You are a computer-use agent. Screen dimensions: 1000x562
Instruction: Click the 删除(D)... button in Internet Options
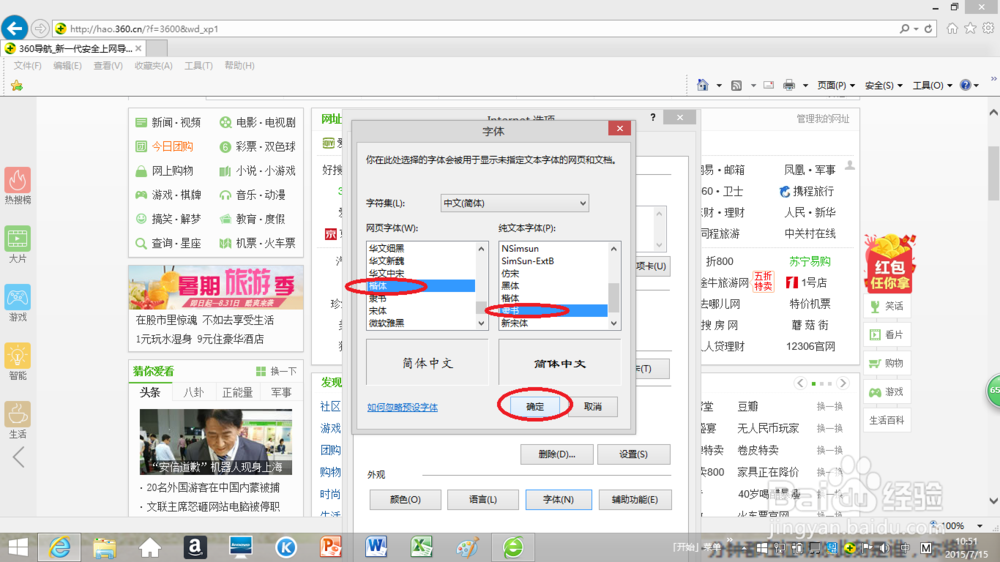click(557, 454)
